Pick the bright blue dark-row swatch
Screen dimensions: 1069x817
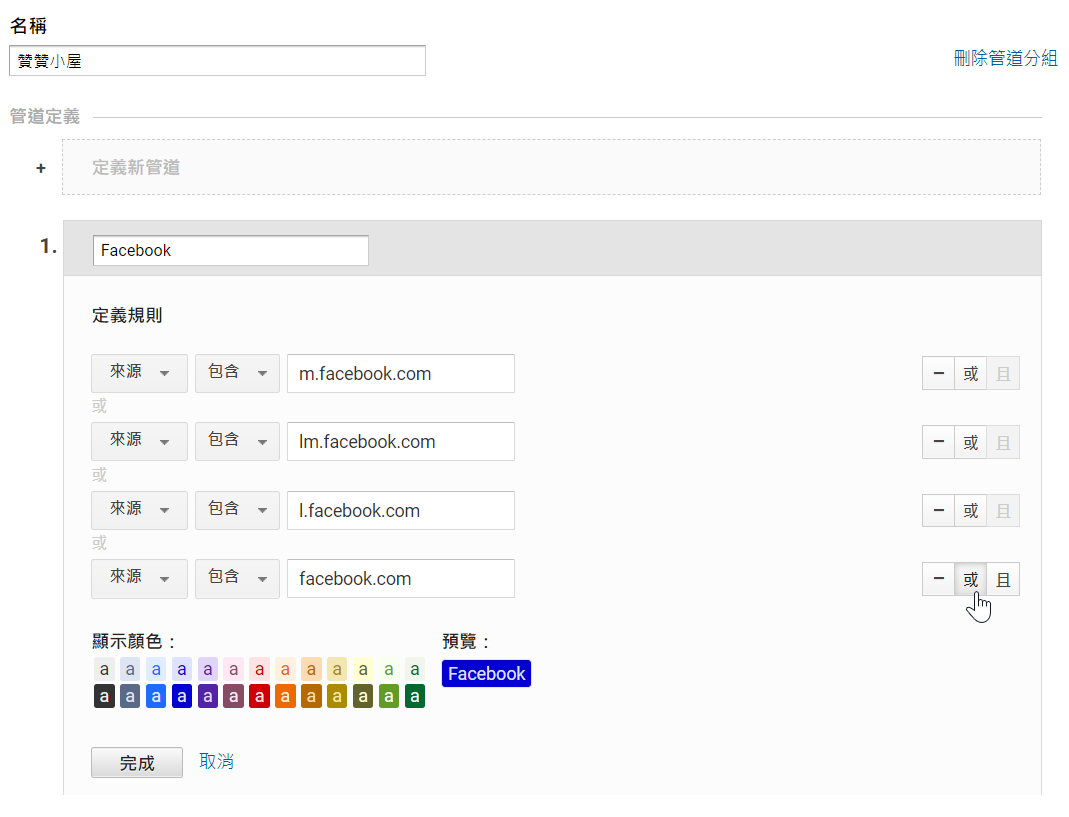pos(156,696)
